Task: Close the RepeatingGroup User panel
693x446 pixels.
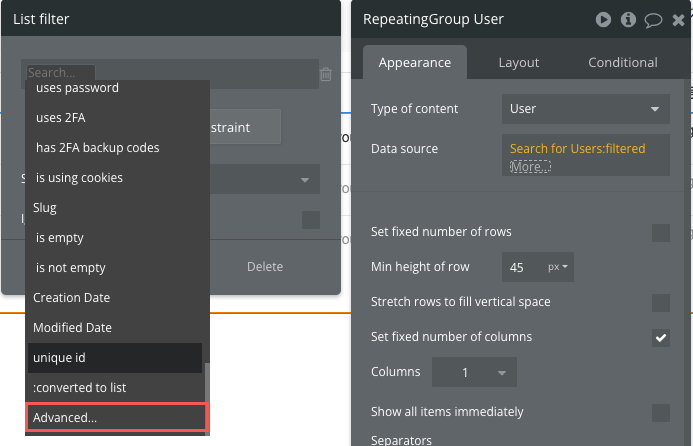Action: point(679,19)
